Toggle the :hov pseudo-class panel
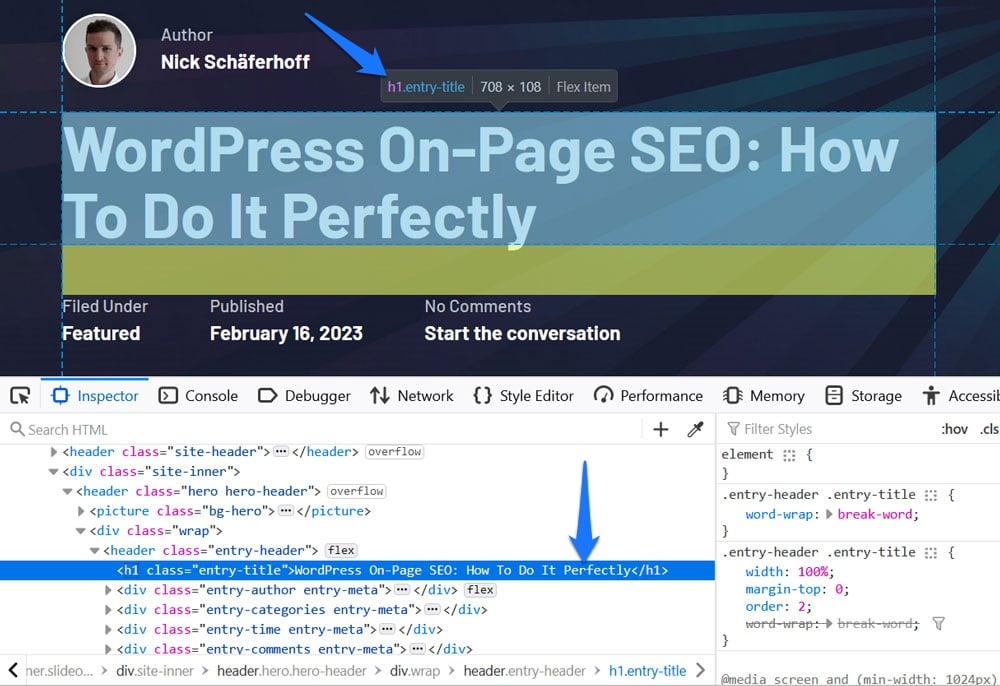1000x686 pixels. pyautogui.click(x=954, y=429)
